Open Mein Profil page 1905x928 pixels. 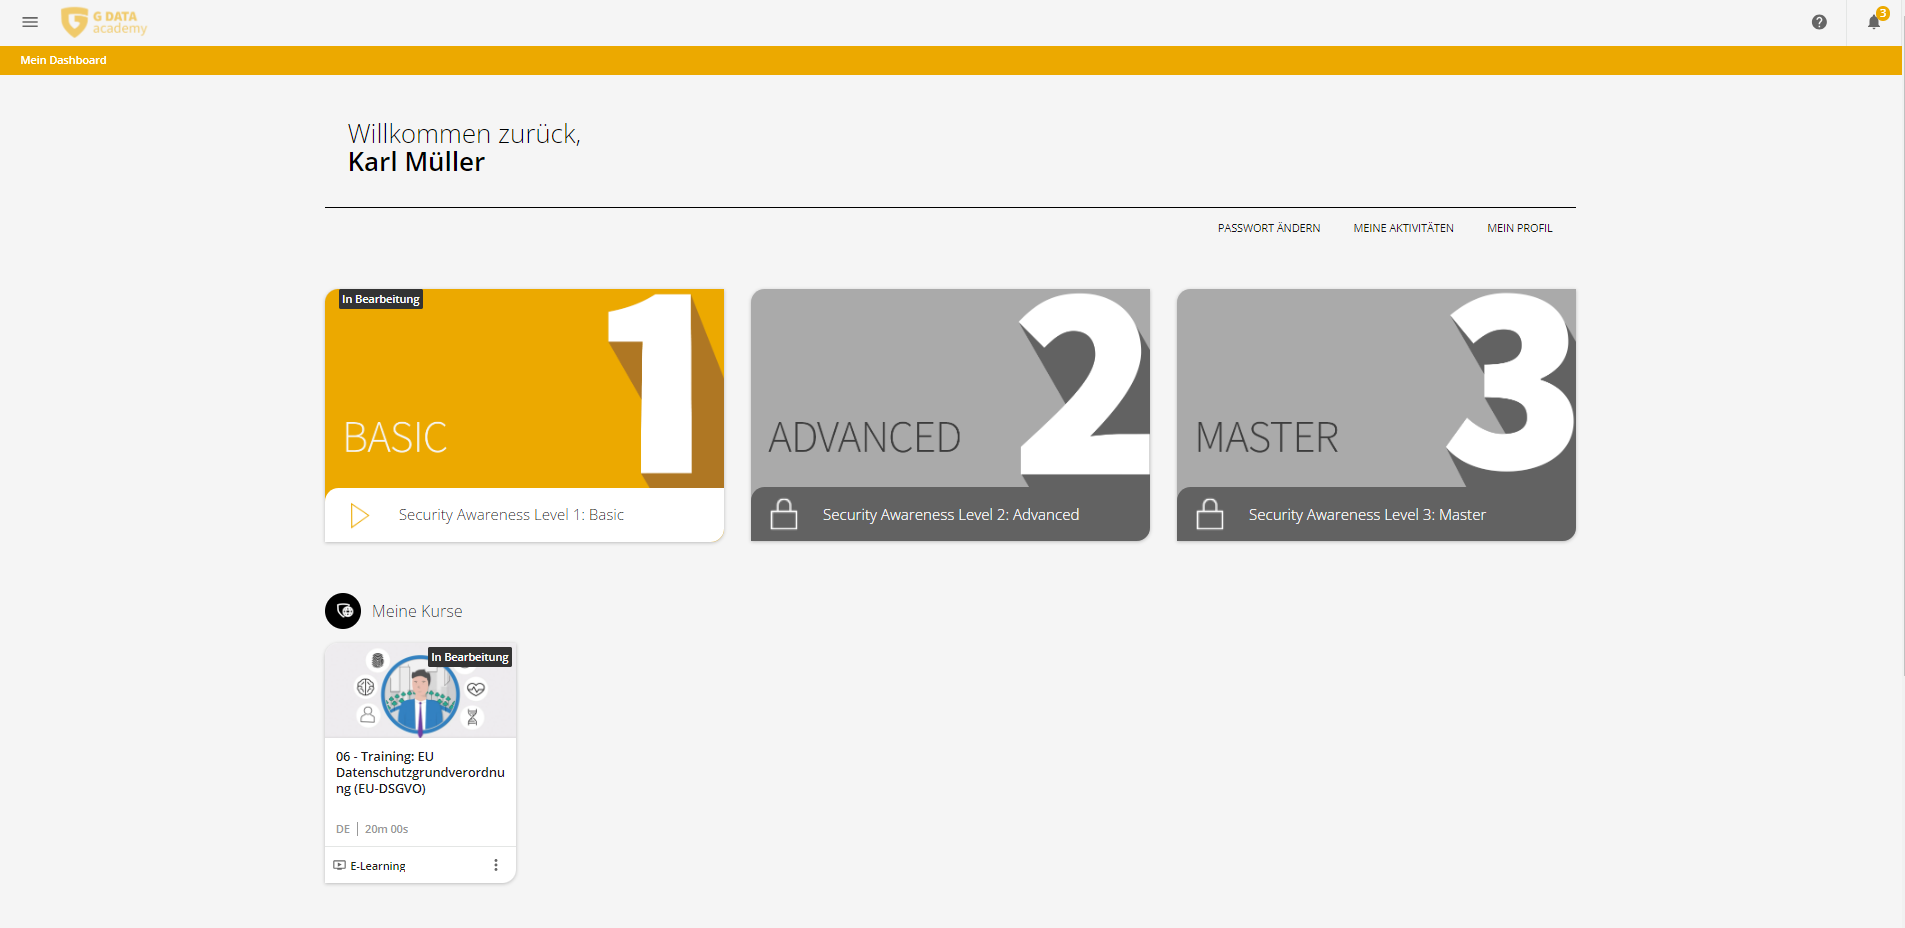click(1519, 228)
